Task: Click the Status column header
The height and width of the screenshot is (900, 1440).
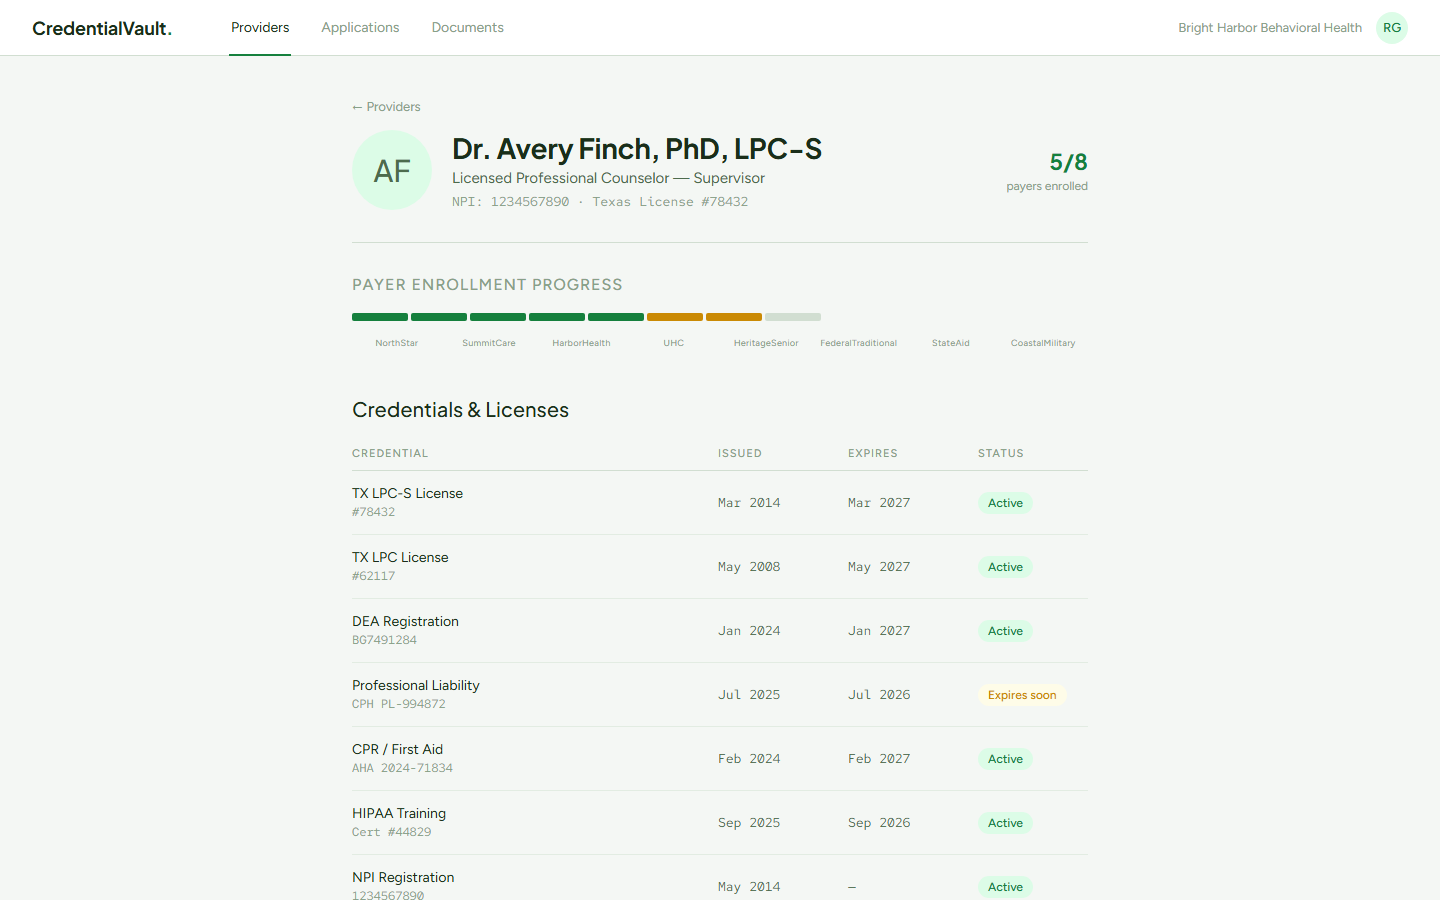Action: coord(1001,453)
